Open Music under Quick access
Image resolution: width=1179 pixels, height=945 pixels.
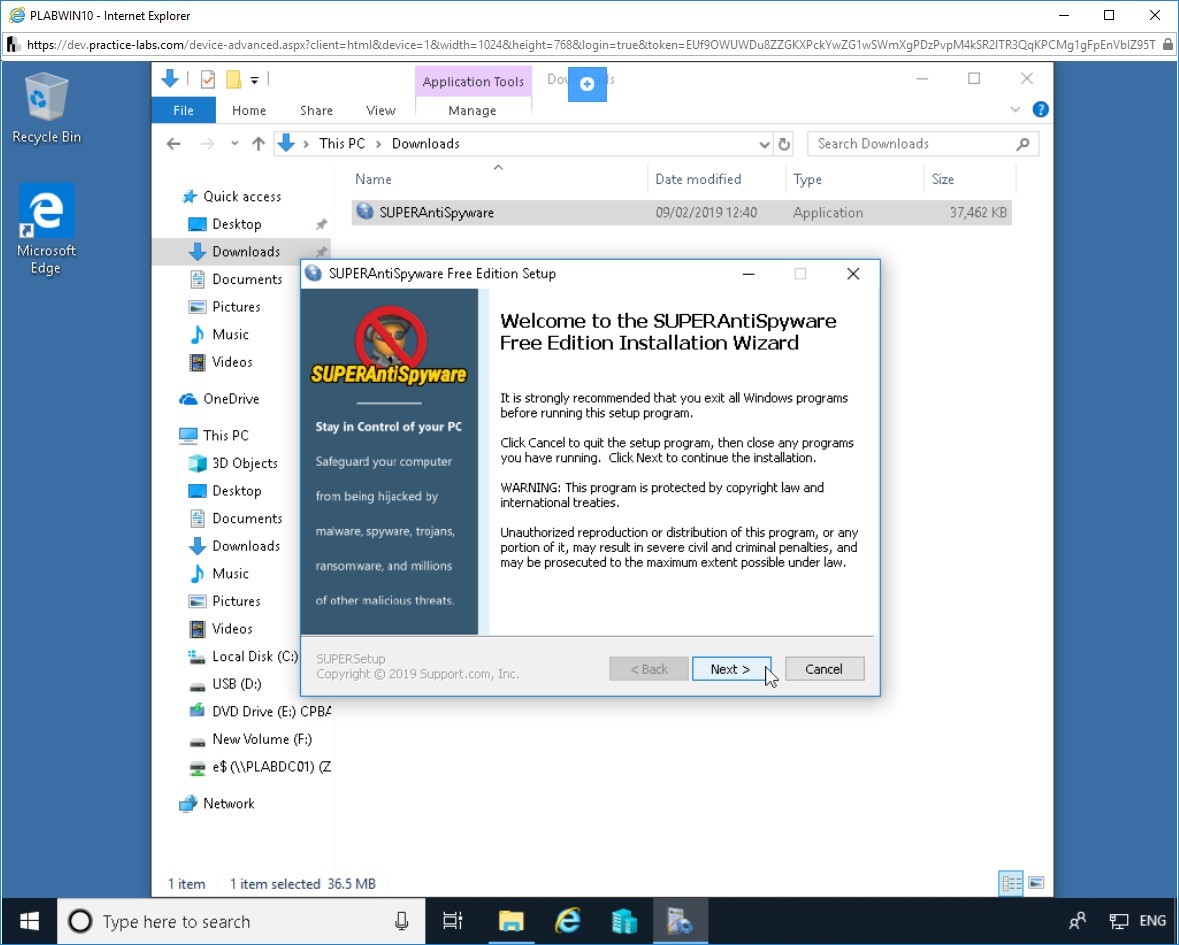(230, 335)
